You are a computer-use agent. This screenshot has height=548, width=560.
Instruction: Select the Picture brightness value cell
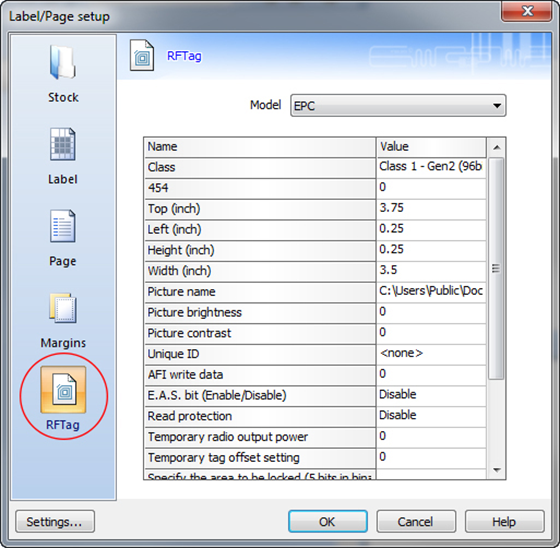431,313
